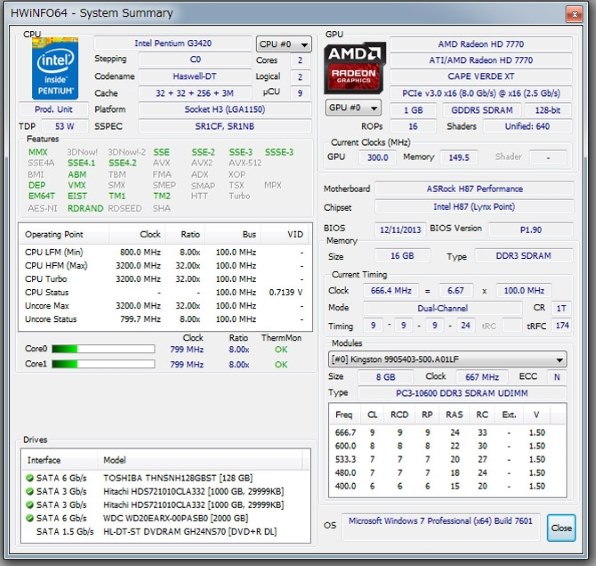This screenshot has height=566, width=596.
Task: Click the Dual-Channel mode field
Action: click(x=443, y=308)
